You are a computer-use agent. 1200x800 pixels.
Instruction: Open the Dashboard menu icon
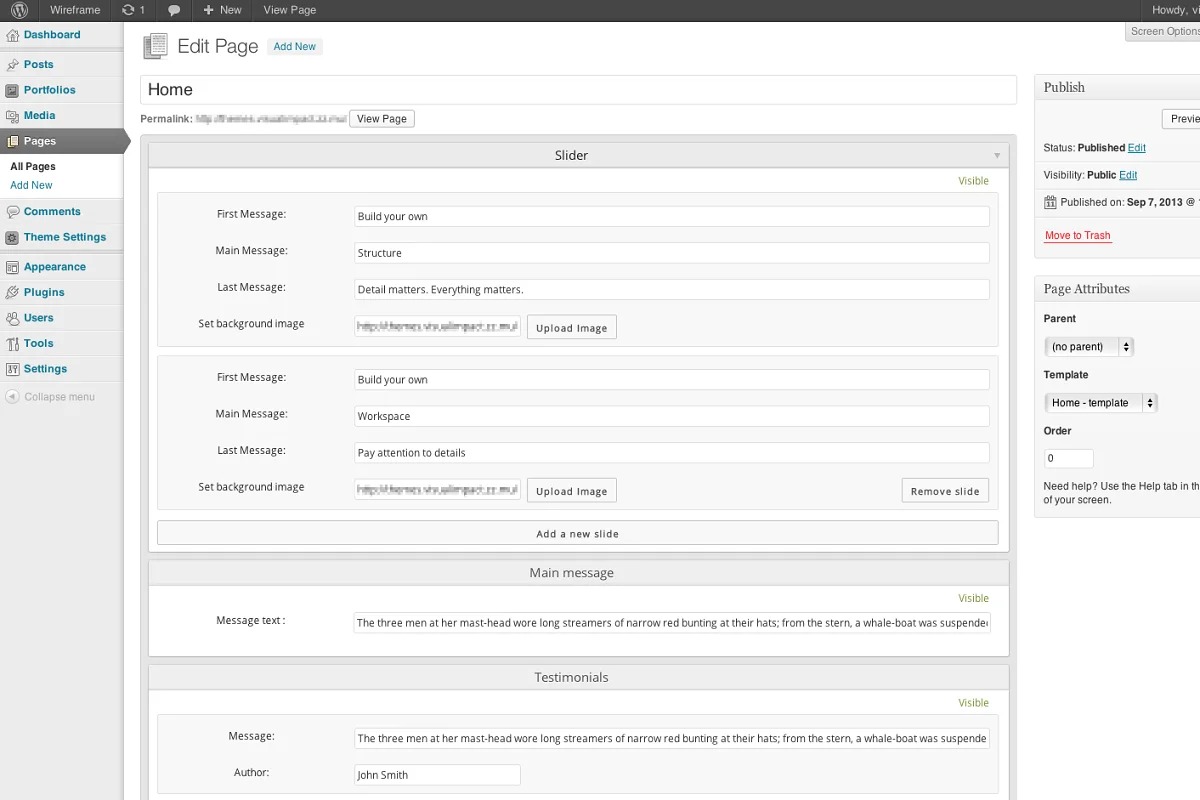12,35
